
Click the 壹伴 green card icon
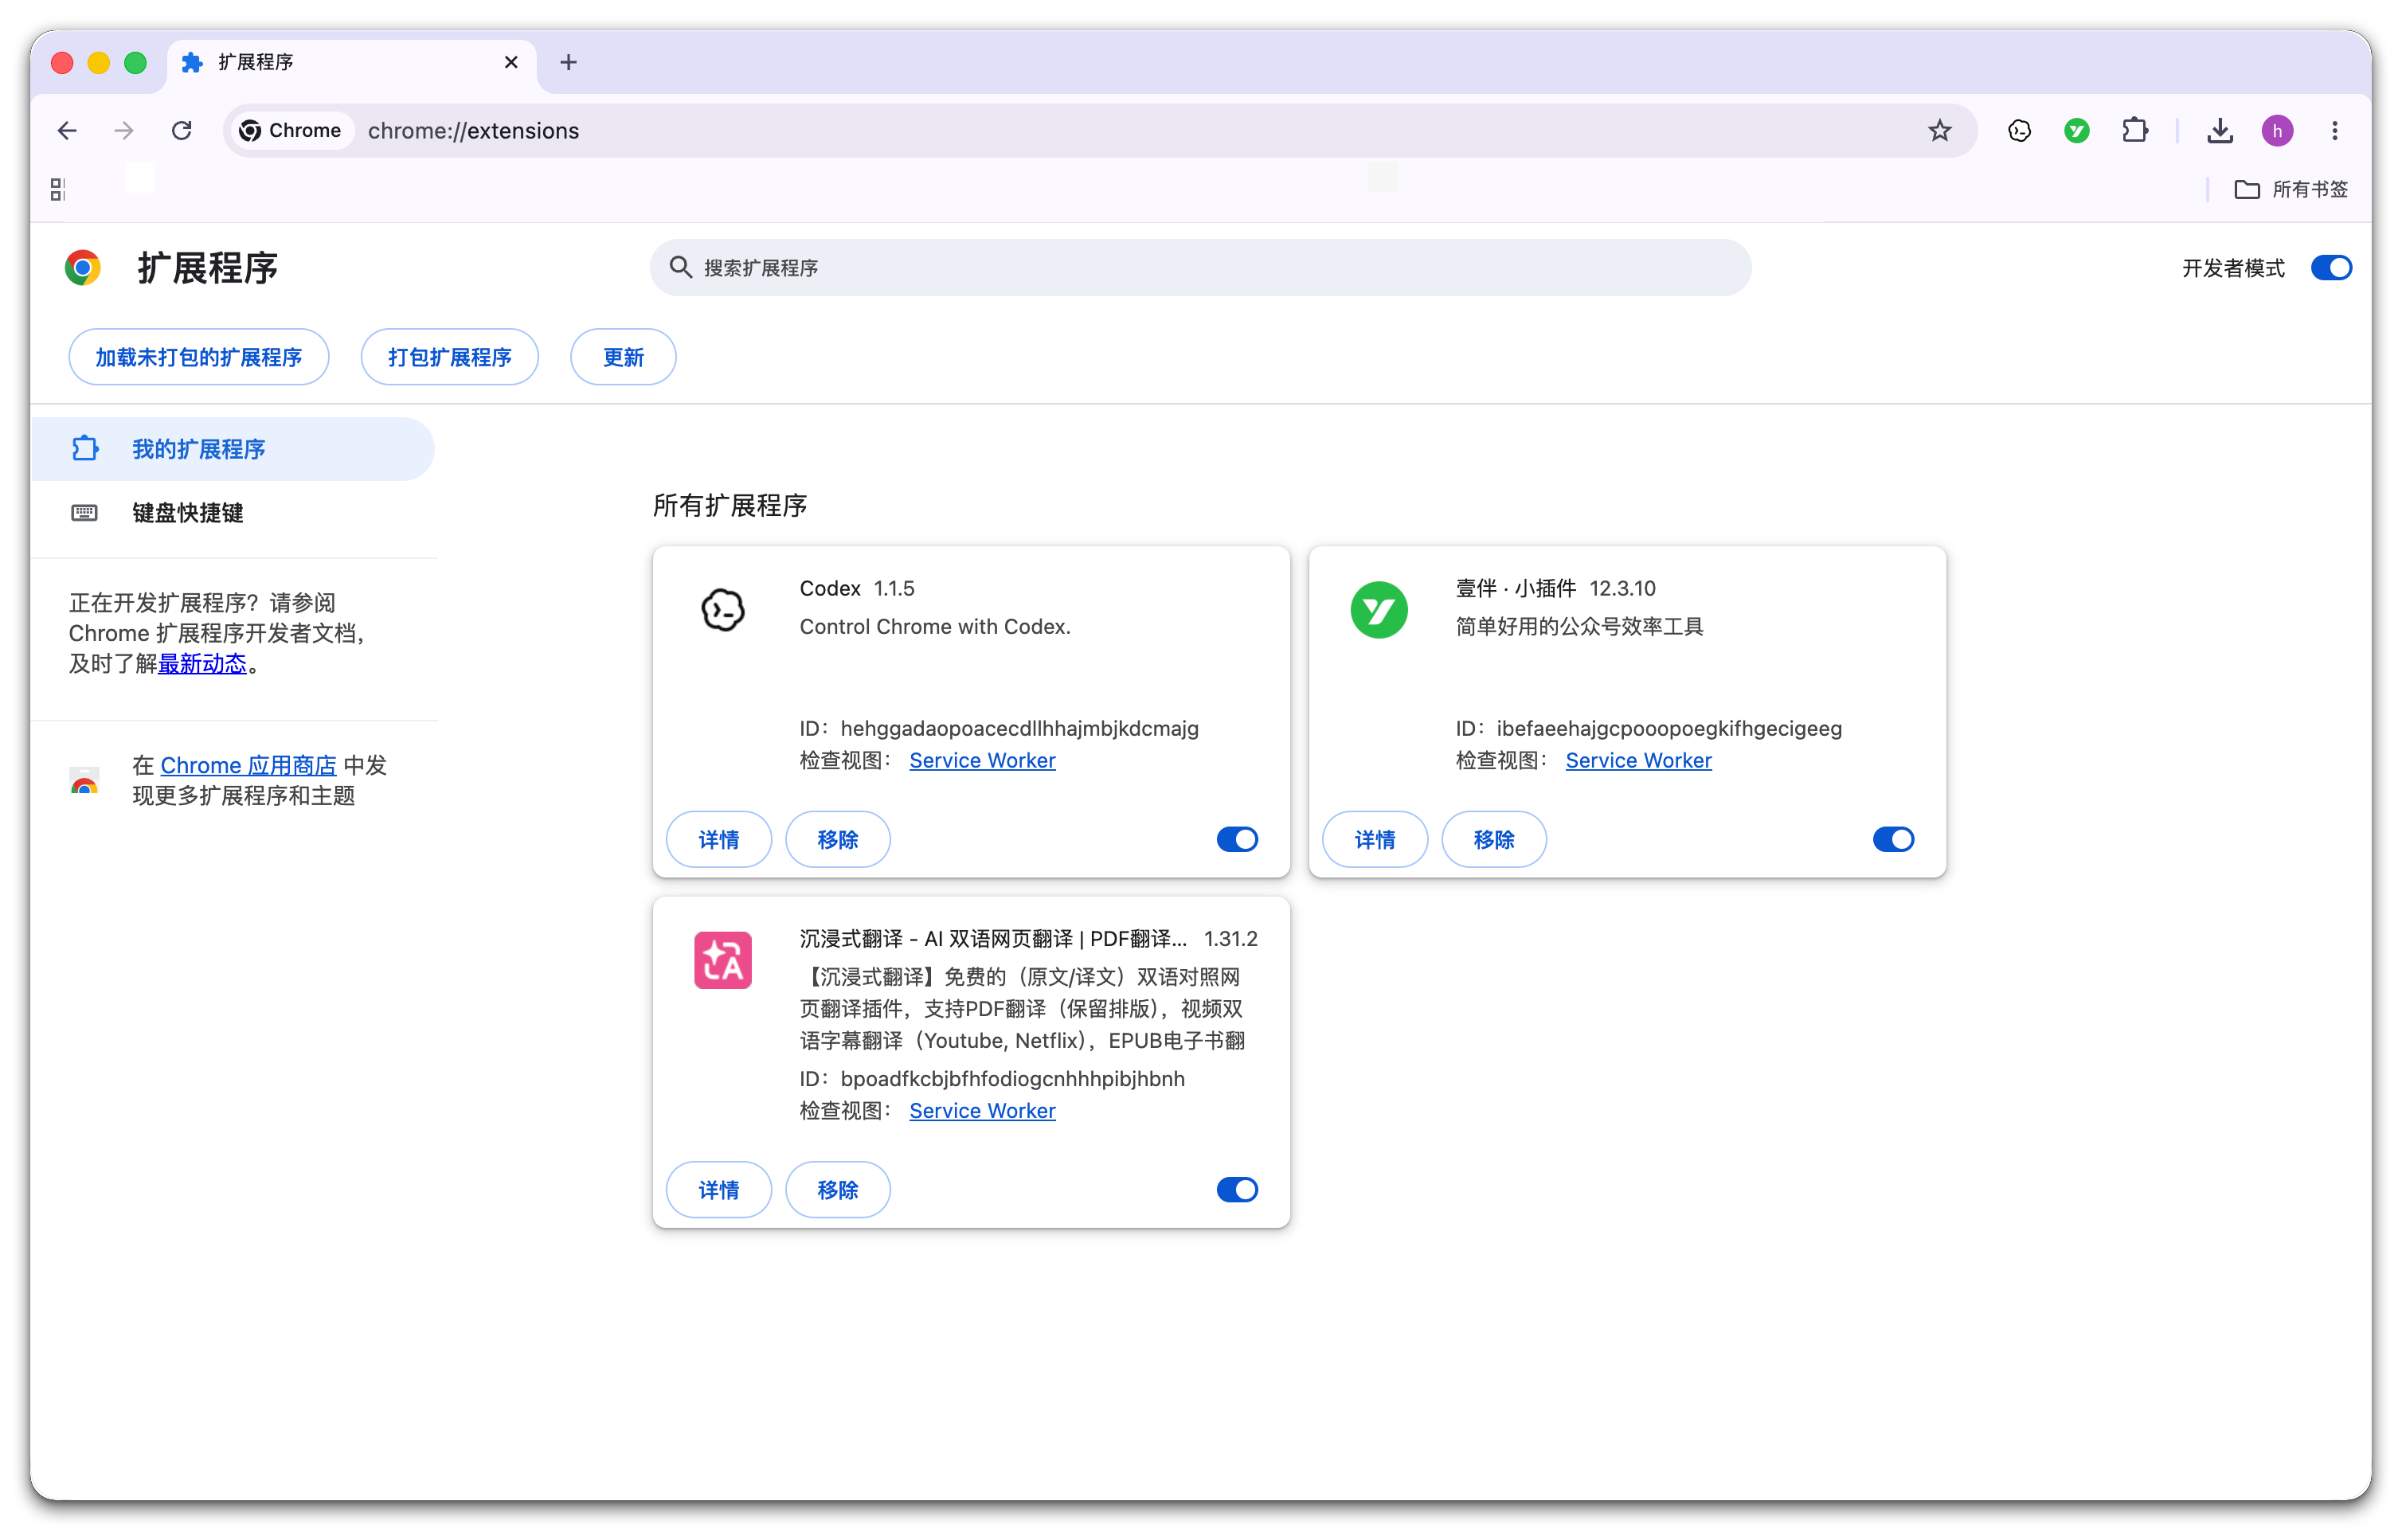1378,610
